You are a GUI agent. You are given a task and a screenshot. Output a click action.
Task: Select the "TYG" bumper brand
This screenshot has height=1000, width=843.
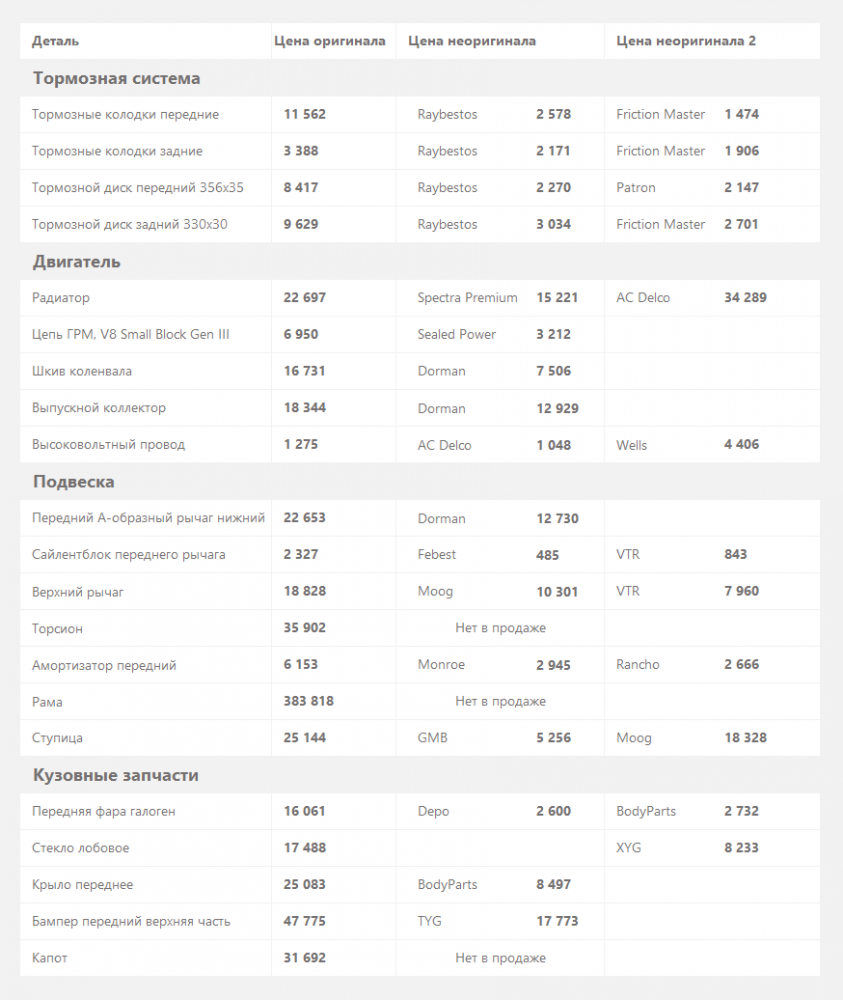(x=429, y=921)
